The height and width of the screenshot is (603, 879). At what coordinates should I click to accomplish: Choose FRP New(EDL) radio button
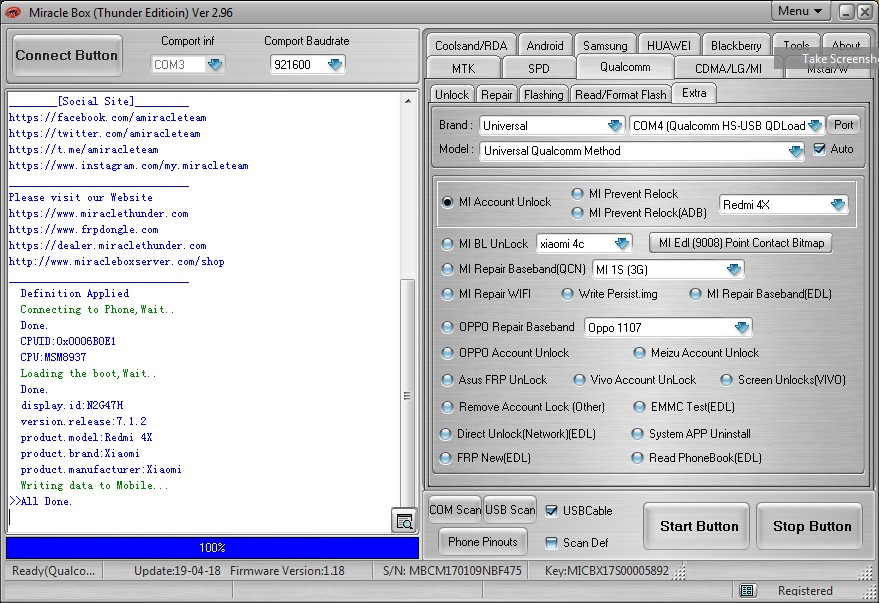(x=445, y=458)
